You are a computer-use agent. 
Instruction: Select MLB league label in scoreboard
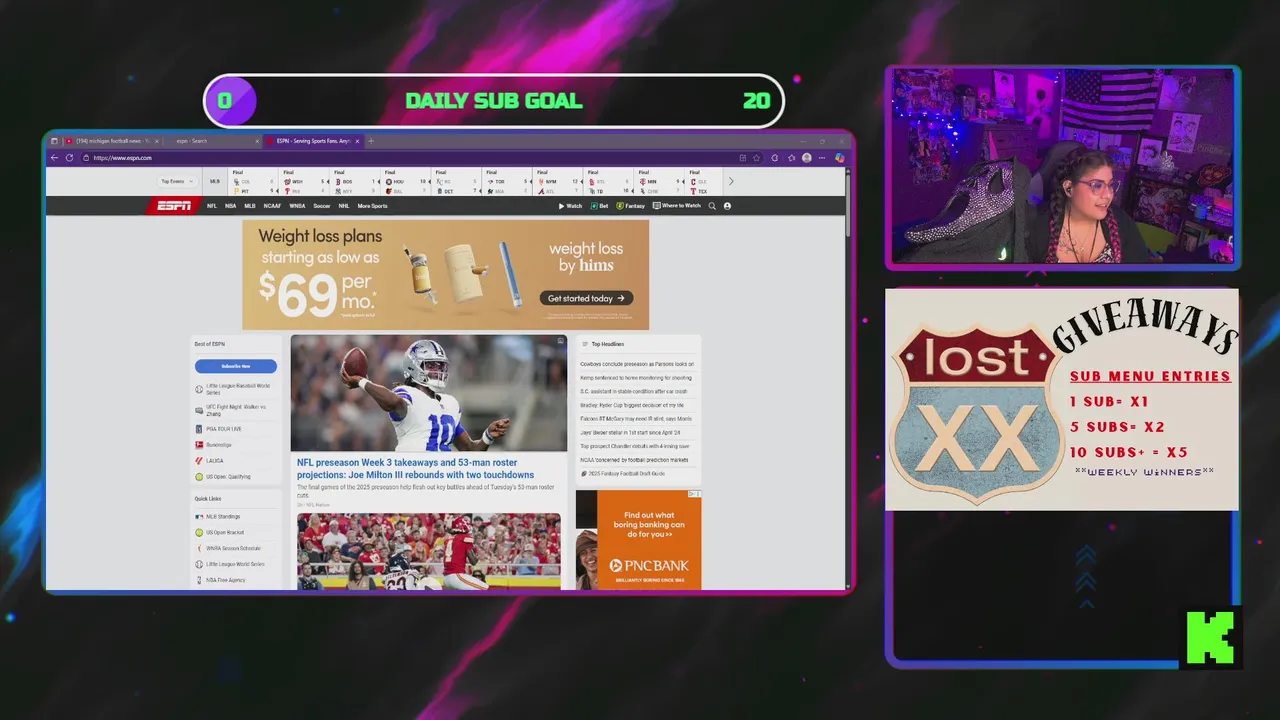(214, 181)
